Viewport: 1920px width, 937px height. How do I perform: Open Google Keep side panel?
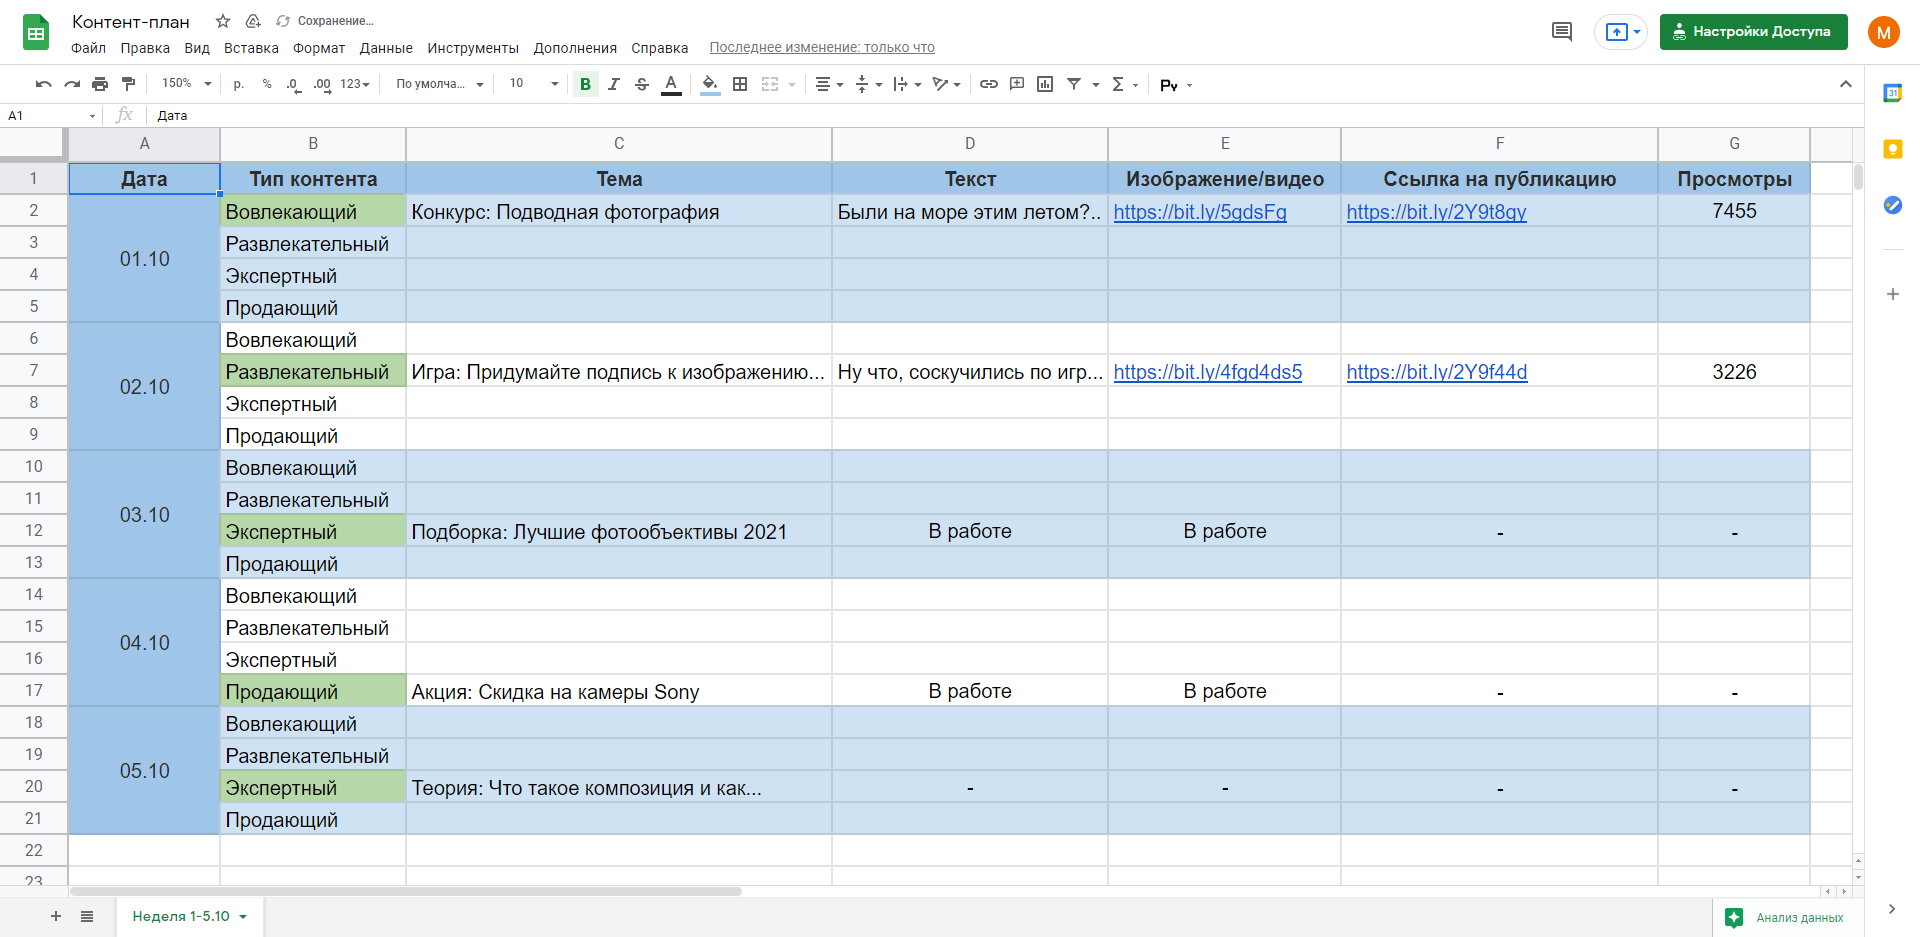pyautogui.click(x=1892, y=149)
